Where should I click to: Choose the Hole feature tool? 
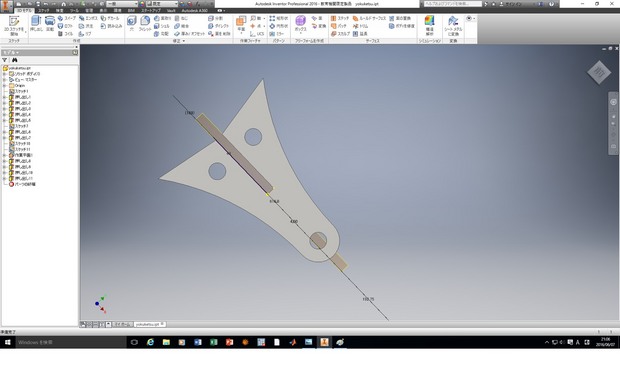tap(132, 24)
